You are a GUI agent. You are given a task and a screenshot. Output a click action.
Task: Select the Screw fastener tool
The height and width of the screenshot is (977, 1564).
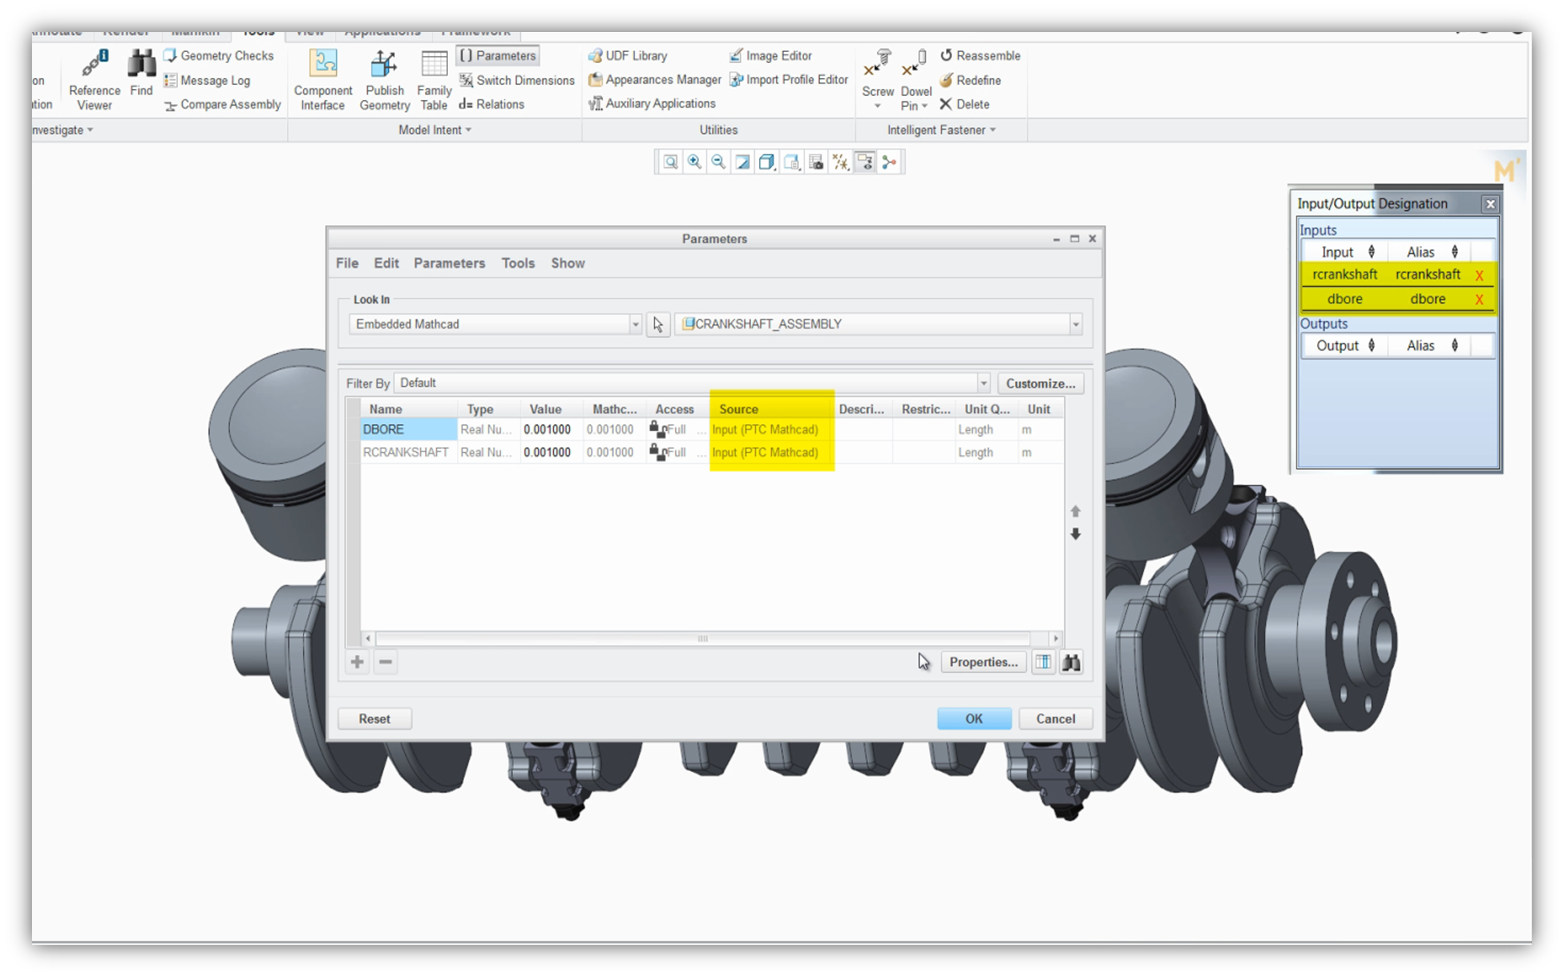coord(877,74)
